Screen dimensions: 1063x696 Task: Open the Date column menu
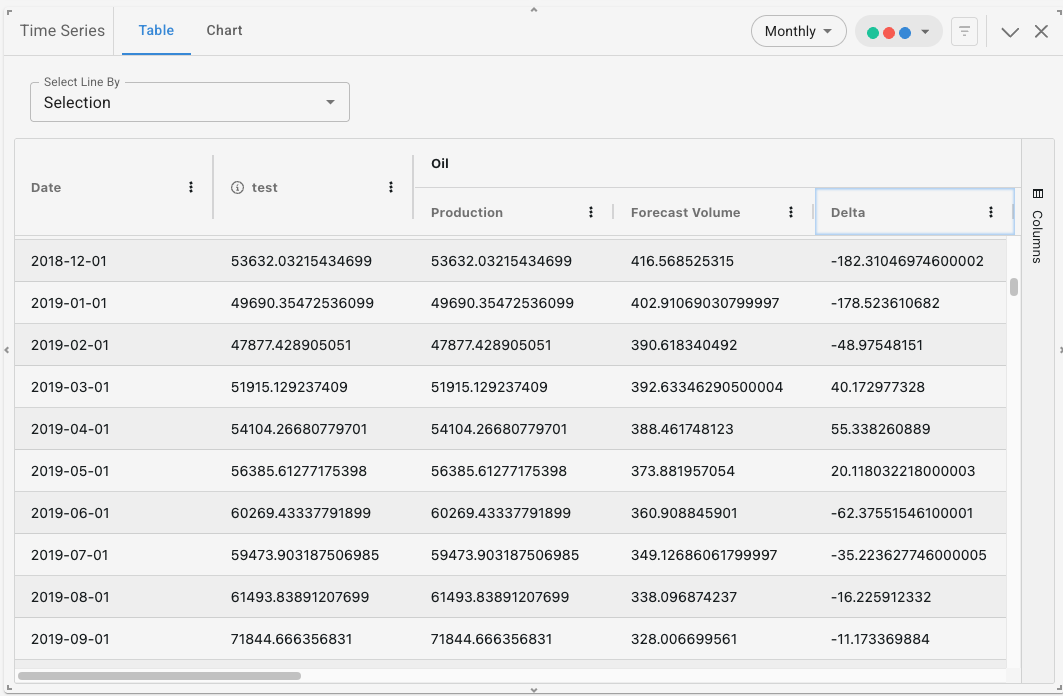[x=191, y=187]
